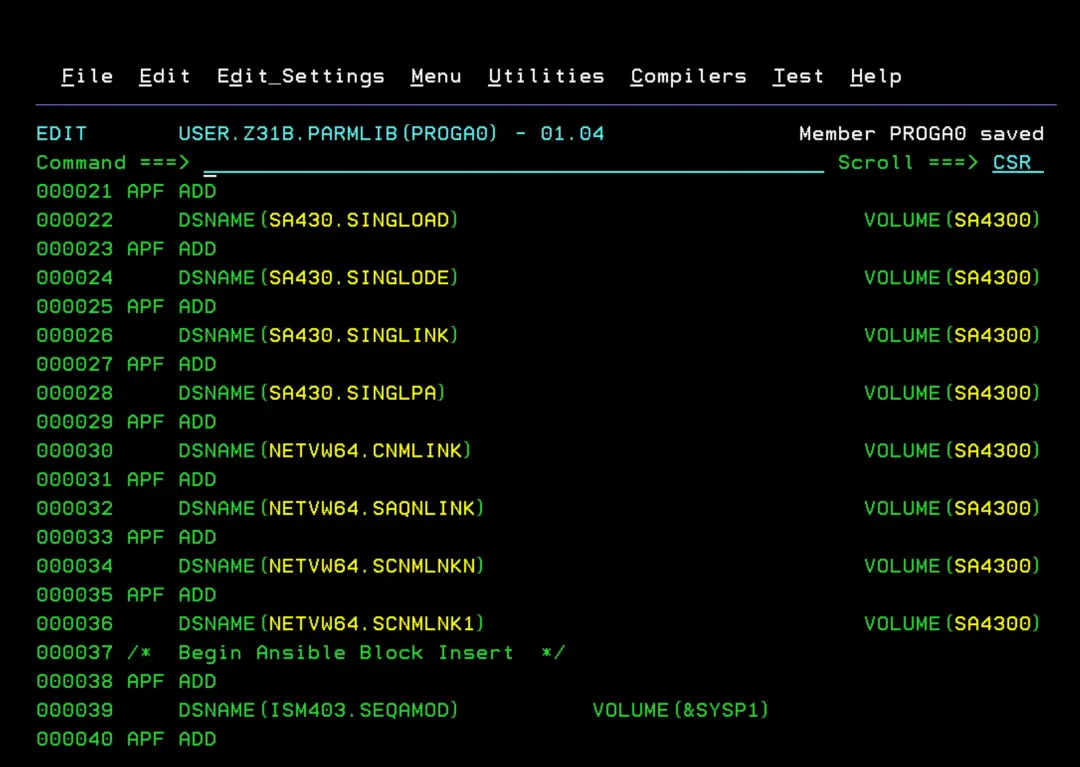Click line number 000022
Viewport: 1080px width, 767px height.
tap(74, 220)
